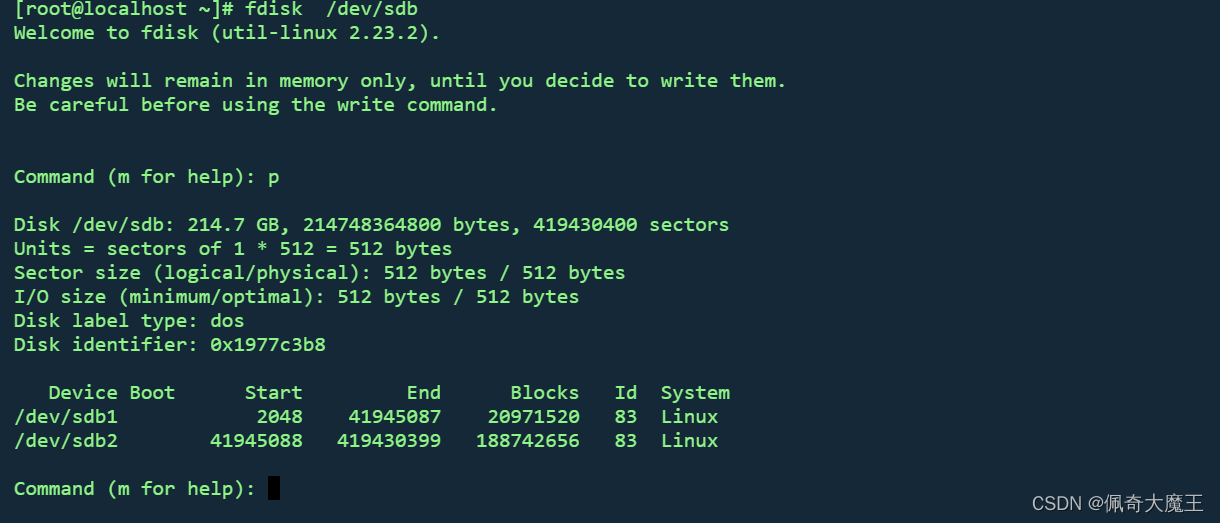Click the End column header

point(424,393)
